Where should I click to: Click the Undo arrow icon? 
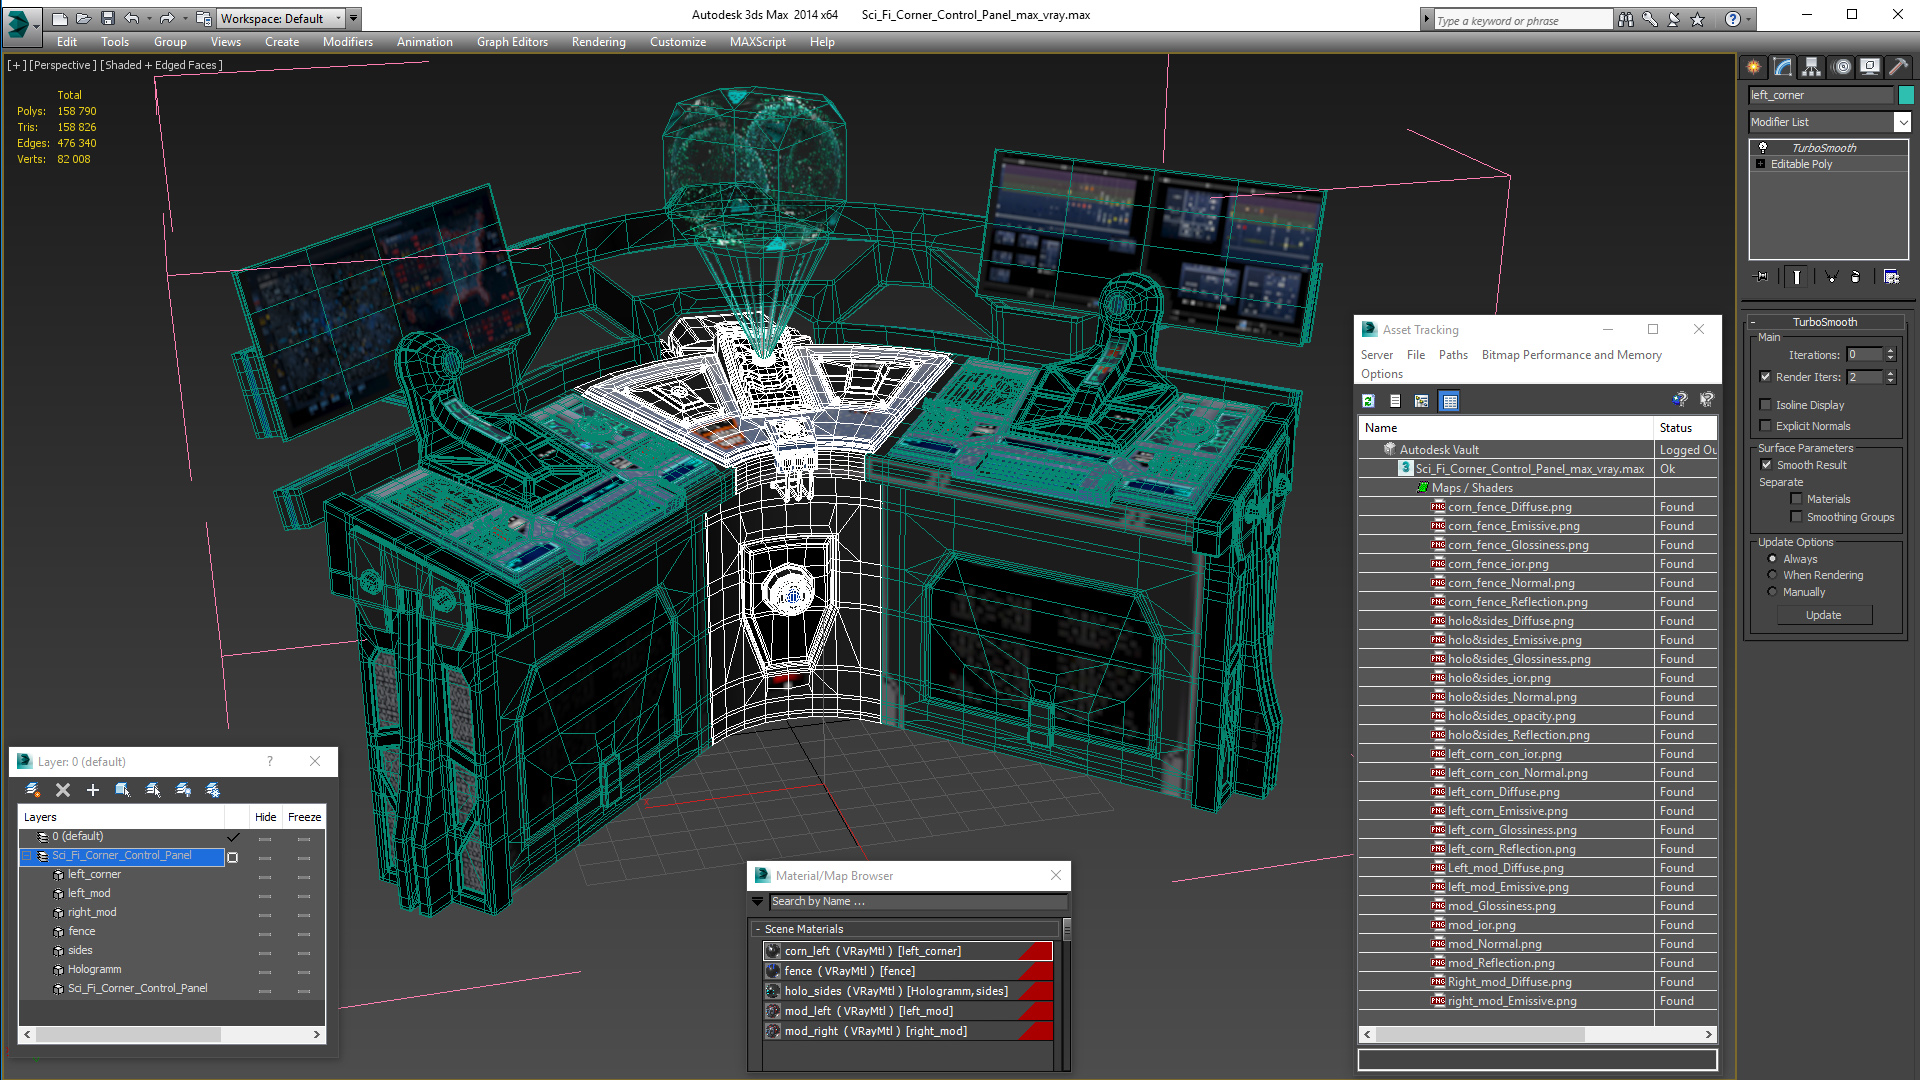click(x=131, y=18)
